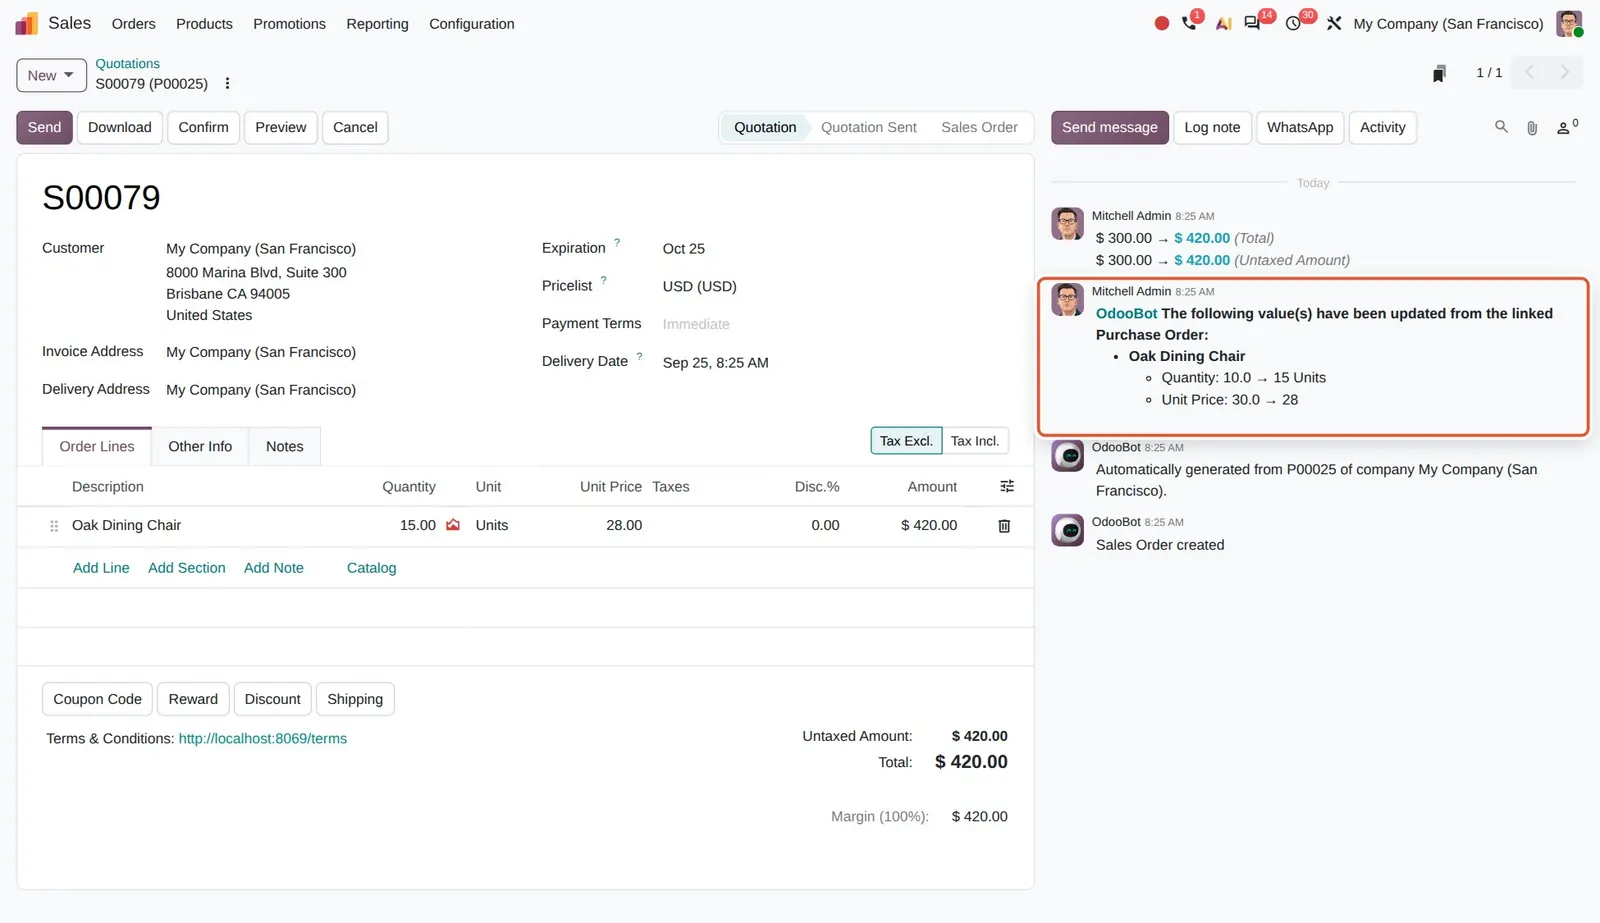Screen dimensions: 1600x923
Task: Switch to the Notes tab
Action: click(x=285, y=447)
